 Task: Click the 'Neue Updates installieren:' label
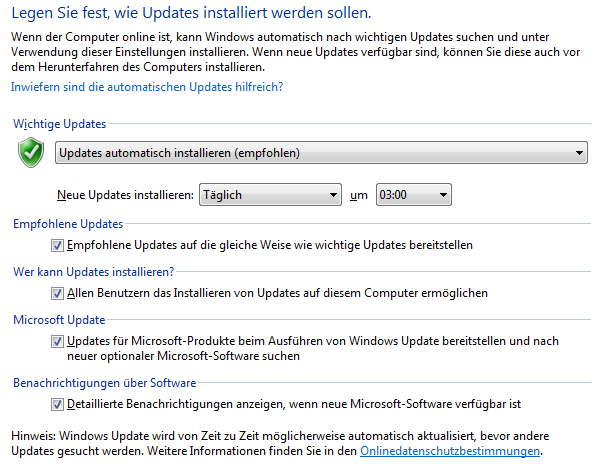point(125,195)
